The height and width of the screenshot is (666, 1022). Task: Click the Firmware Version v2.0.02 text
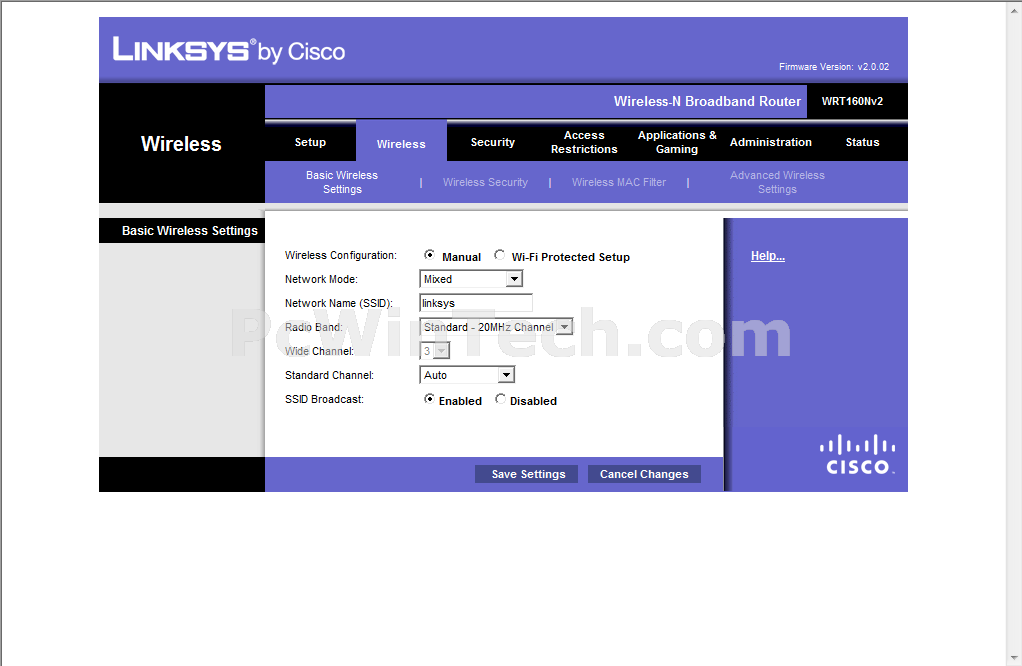(834, 66)
